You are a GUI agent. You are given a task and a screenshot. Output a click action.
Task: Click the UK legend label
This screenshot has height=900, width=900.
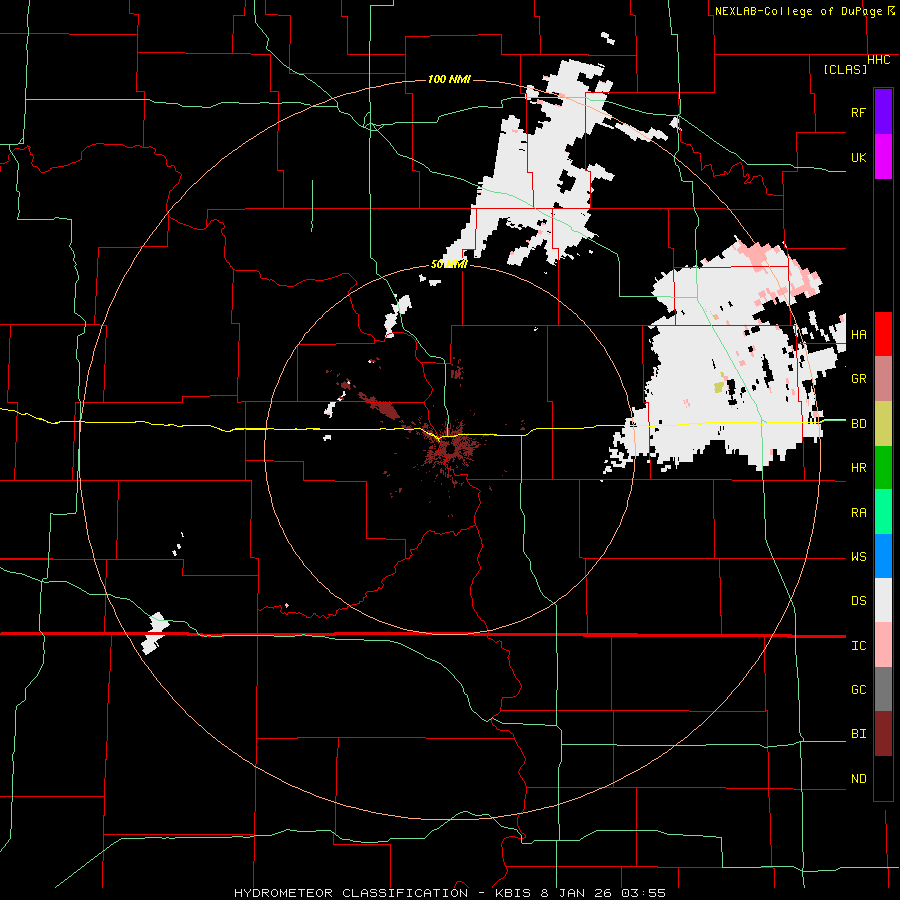click(858, 157)
